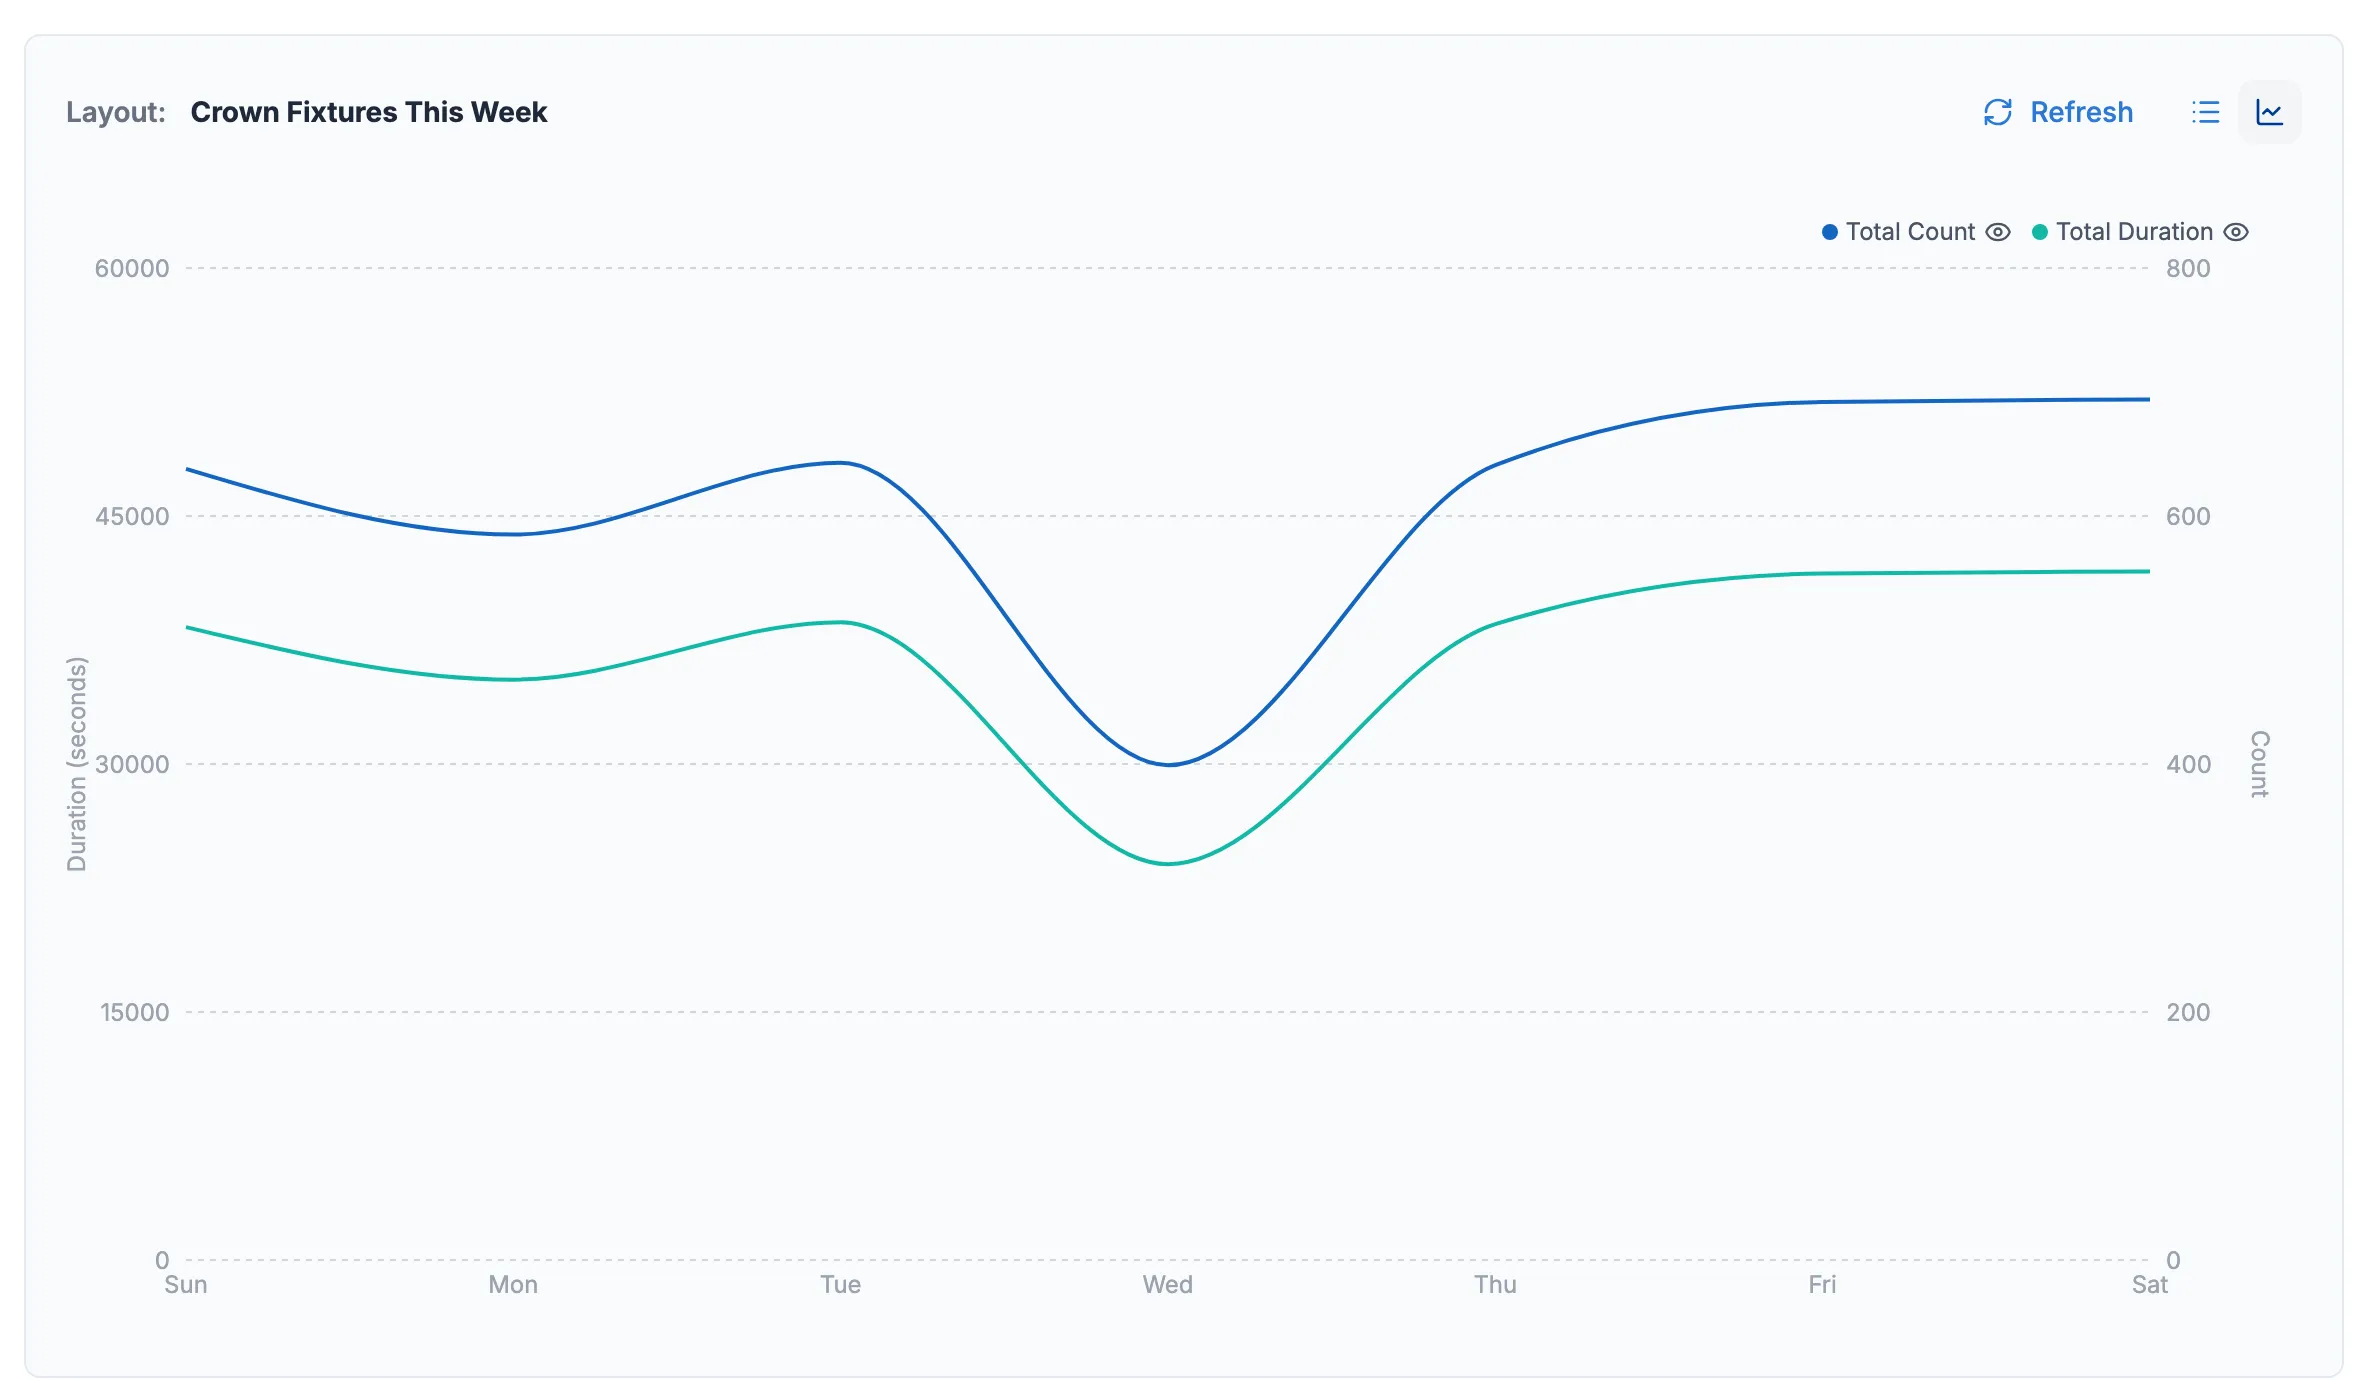Select the line chart view icon

coord(2269,112)
